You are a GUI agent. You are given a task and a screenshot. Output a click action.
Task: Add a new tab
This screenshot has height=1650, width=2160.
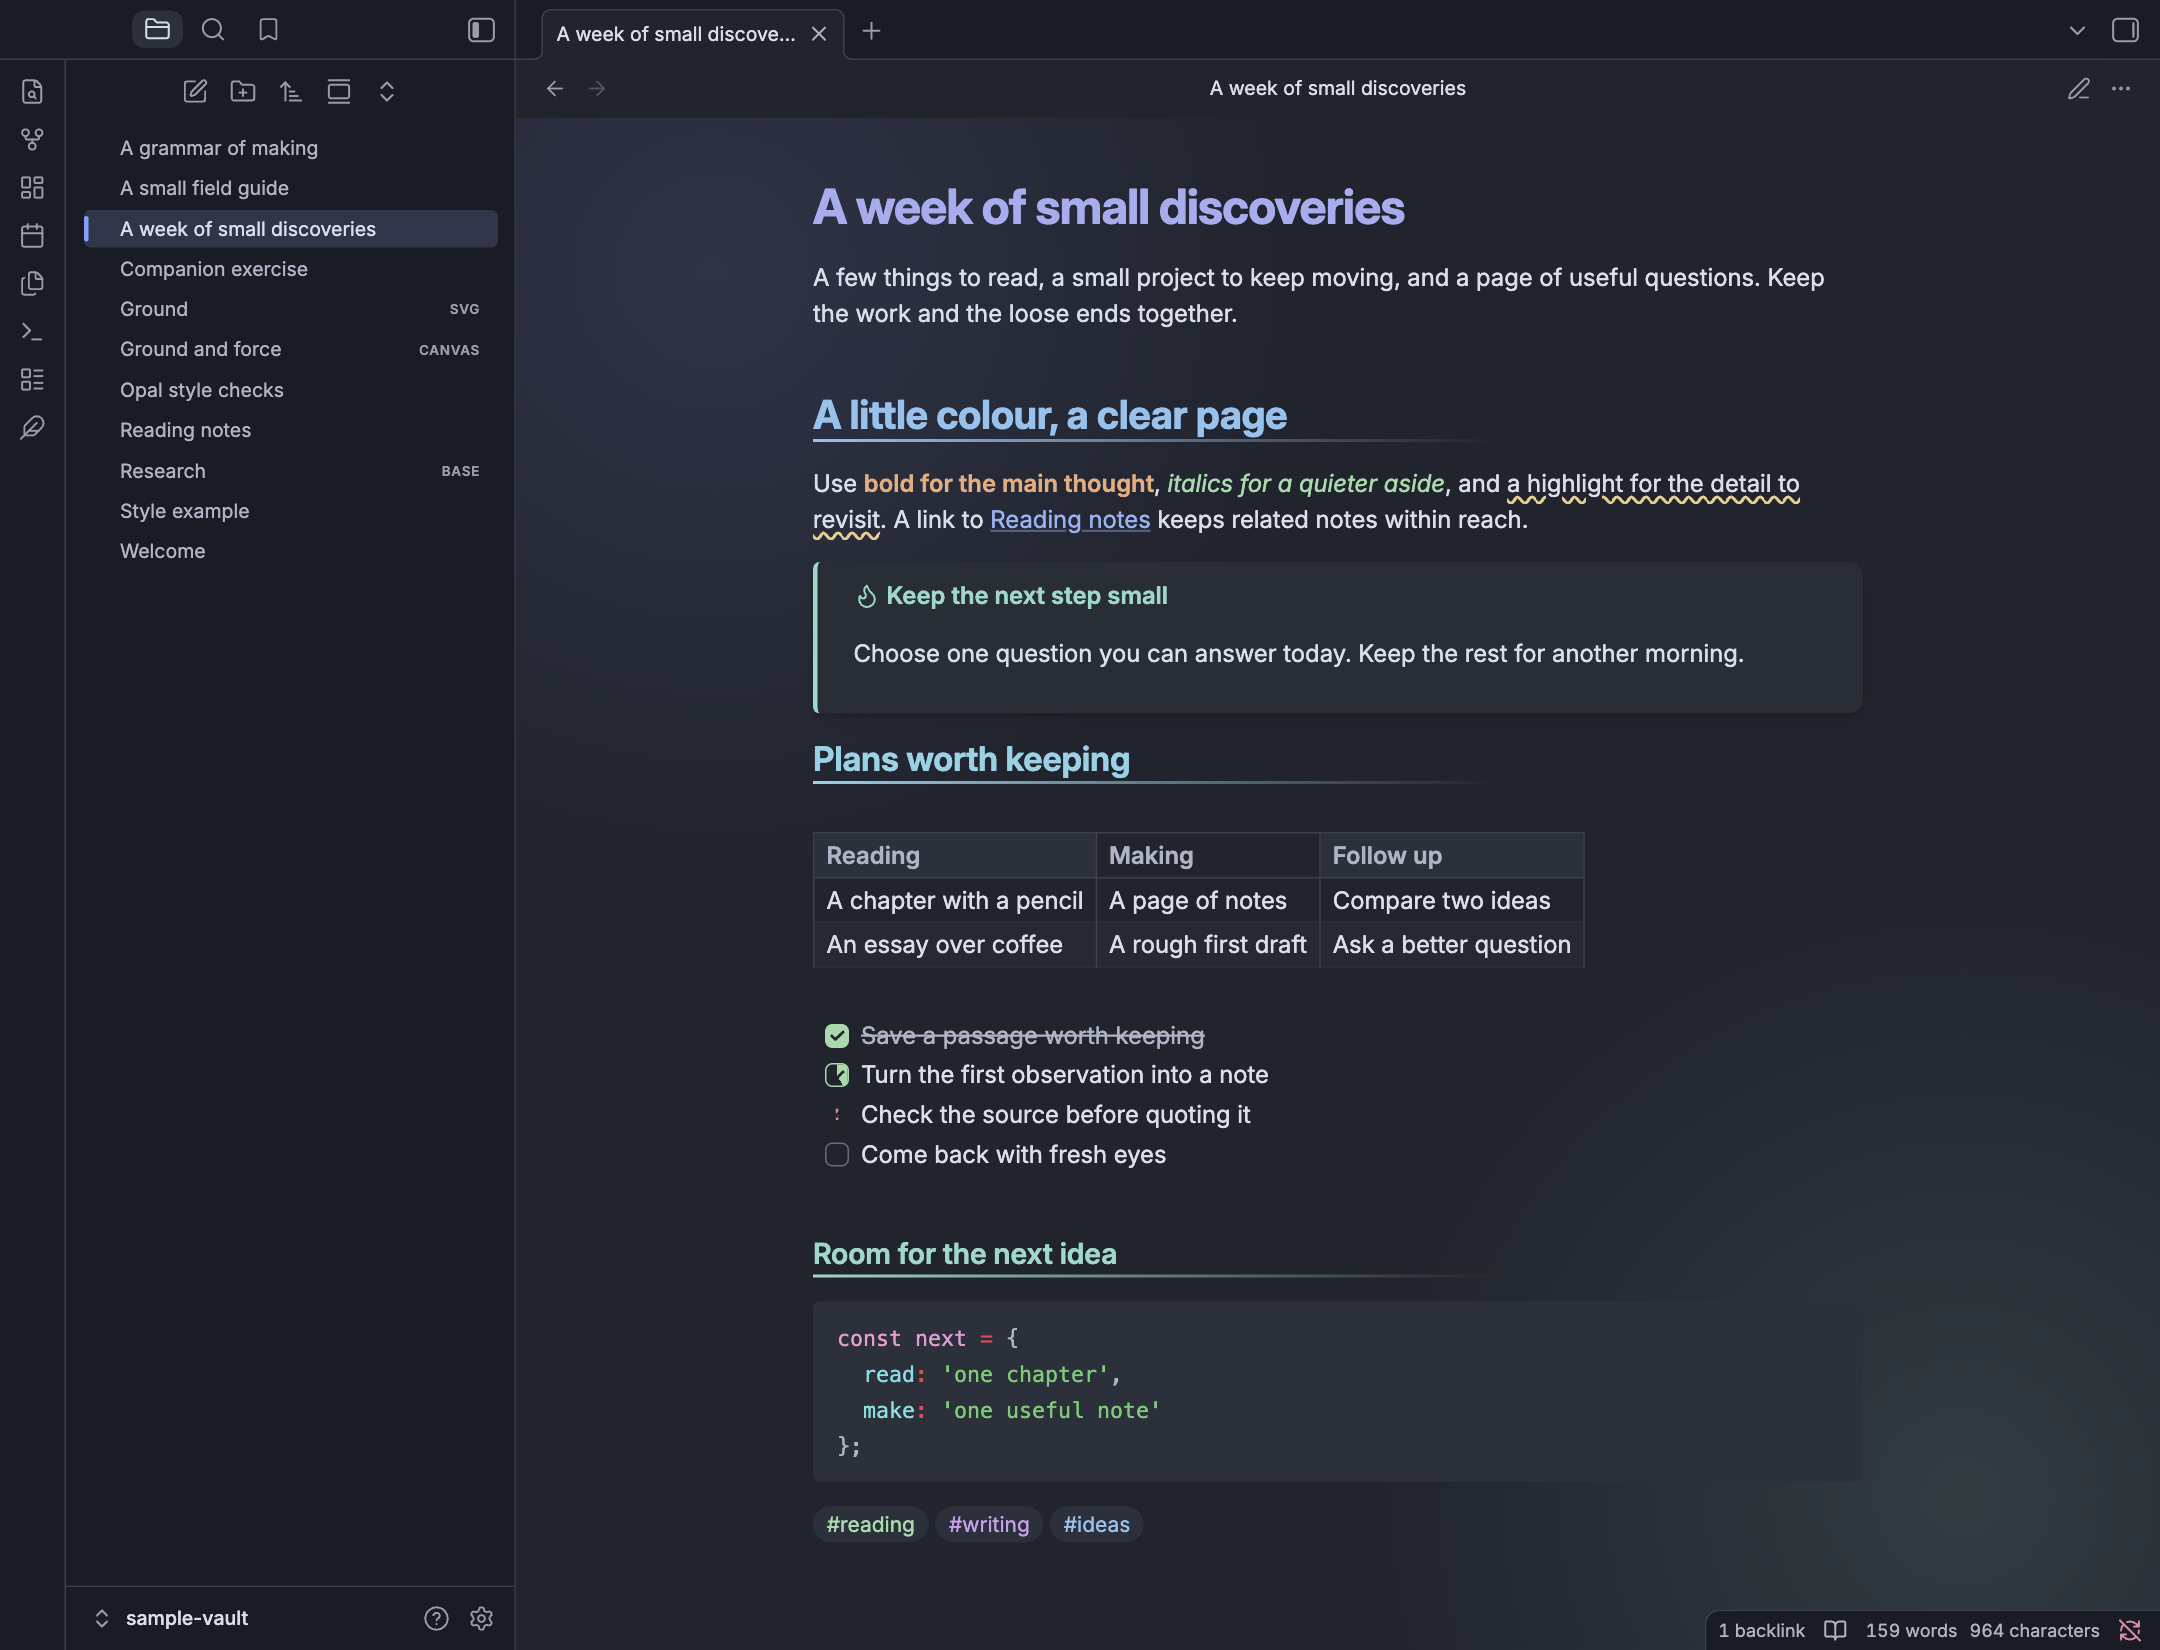pyautogui.click(x=871, y=32)
